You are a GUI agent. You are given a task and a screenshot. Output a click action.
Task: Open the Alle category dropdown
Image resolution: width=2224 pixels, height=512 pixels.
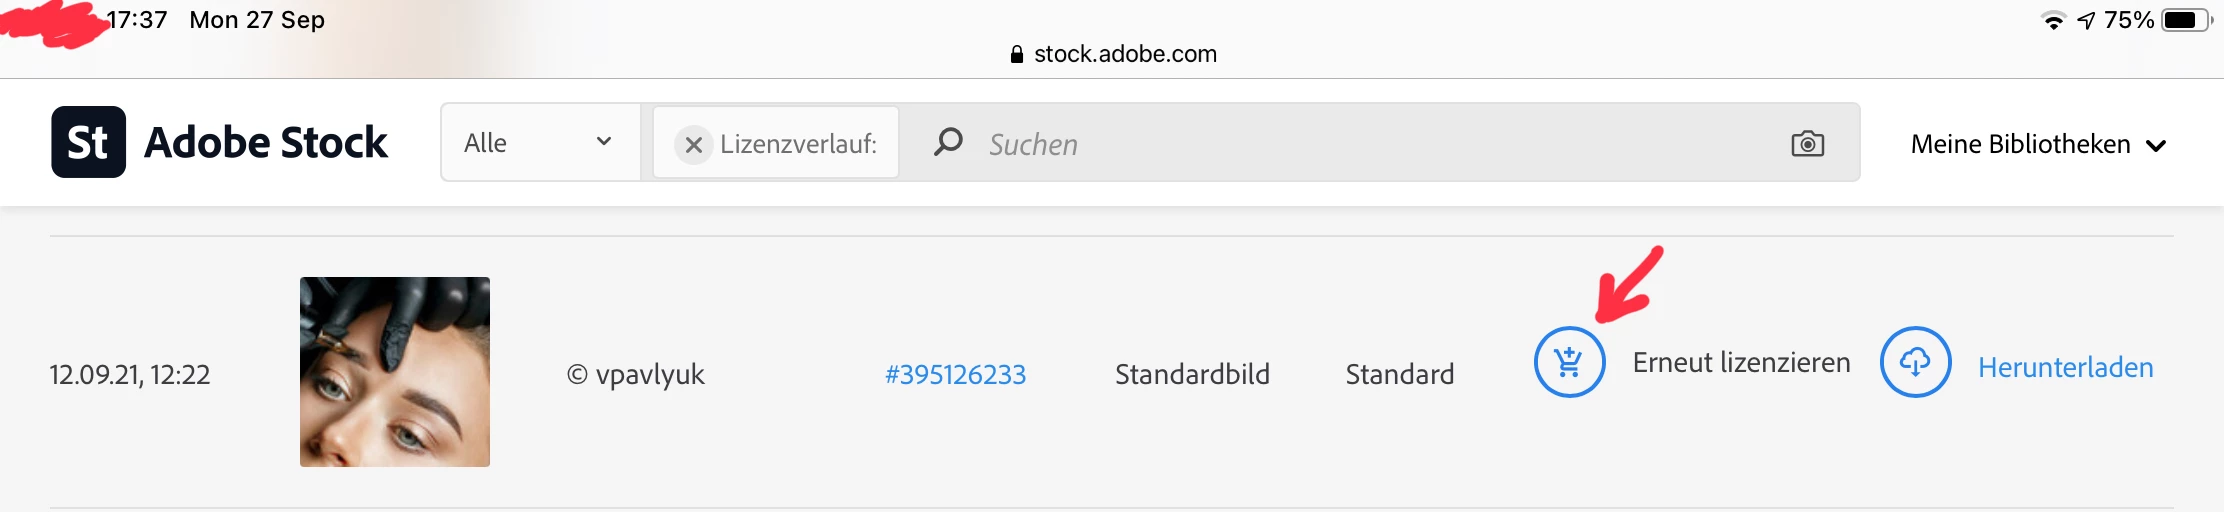click(539, 143)
